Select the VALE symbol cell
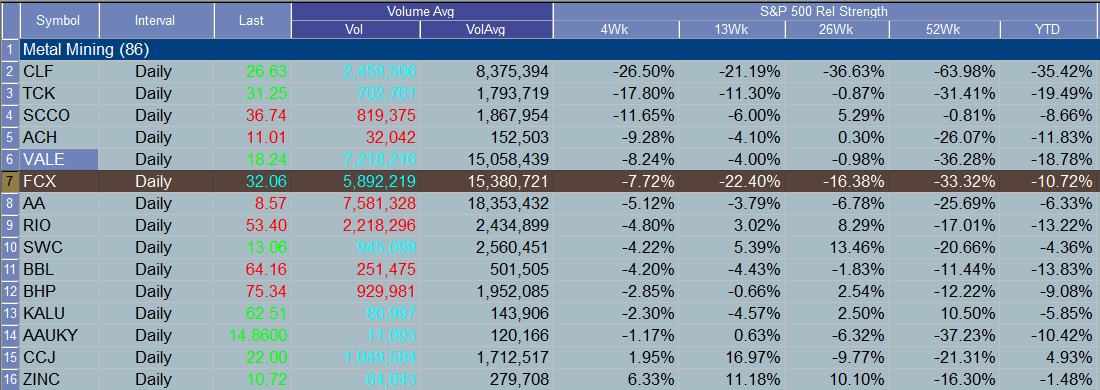 pos(58,159)
